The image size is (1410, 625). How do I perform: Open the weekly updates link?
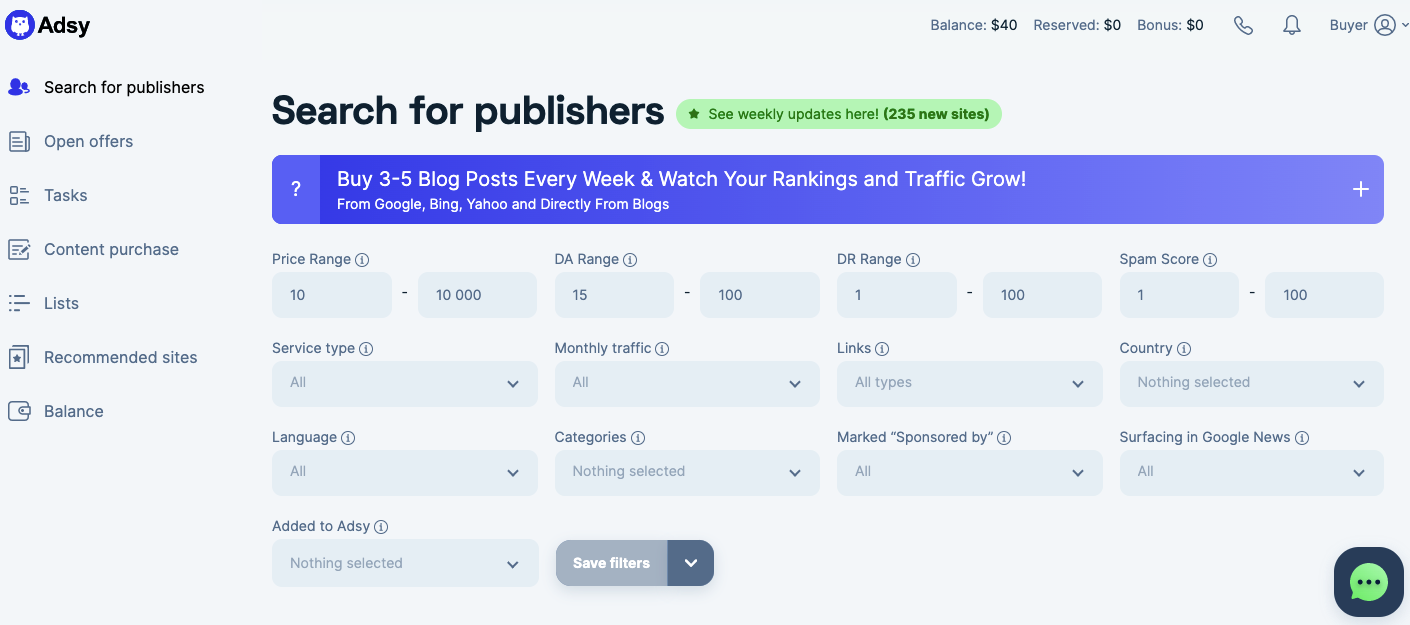pos(839,114)
